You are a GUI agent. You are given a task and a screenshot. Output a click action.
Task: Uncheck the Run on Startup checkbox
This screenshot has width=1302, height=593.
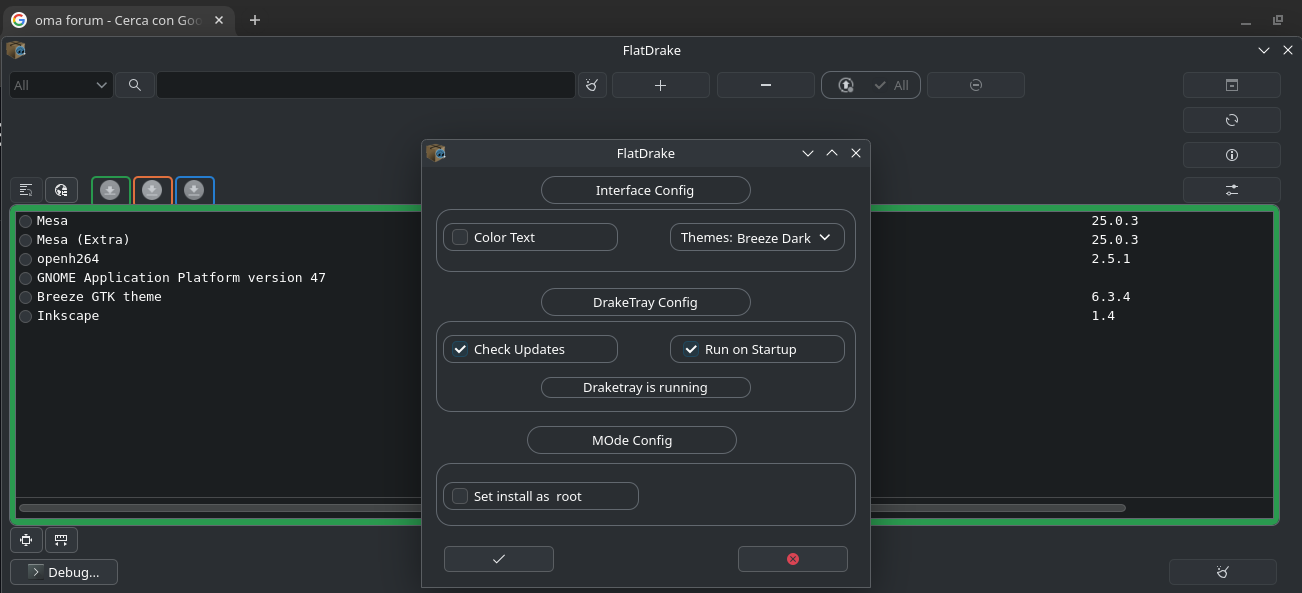(x=691, y=349)
